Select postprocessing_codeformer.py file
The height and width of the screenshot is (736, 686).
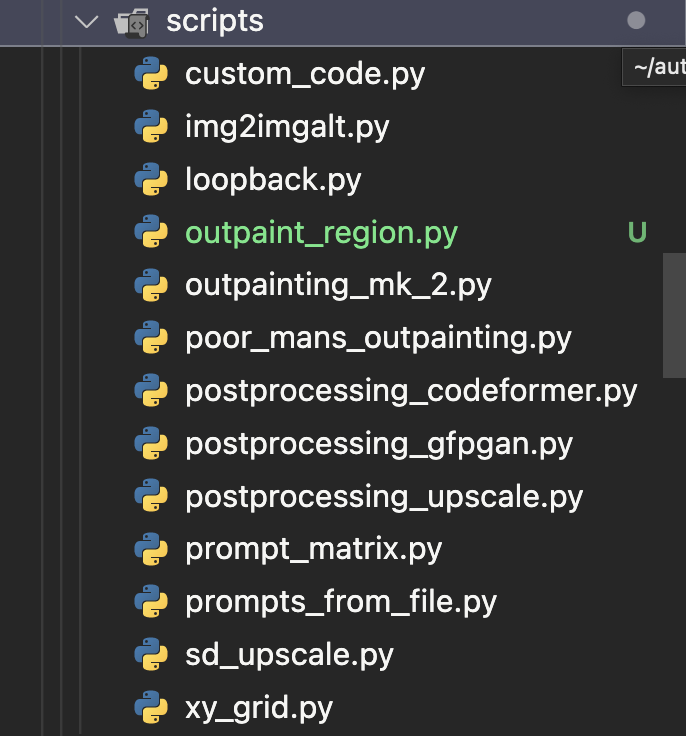[x=411, y=391]
